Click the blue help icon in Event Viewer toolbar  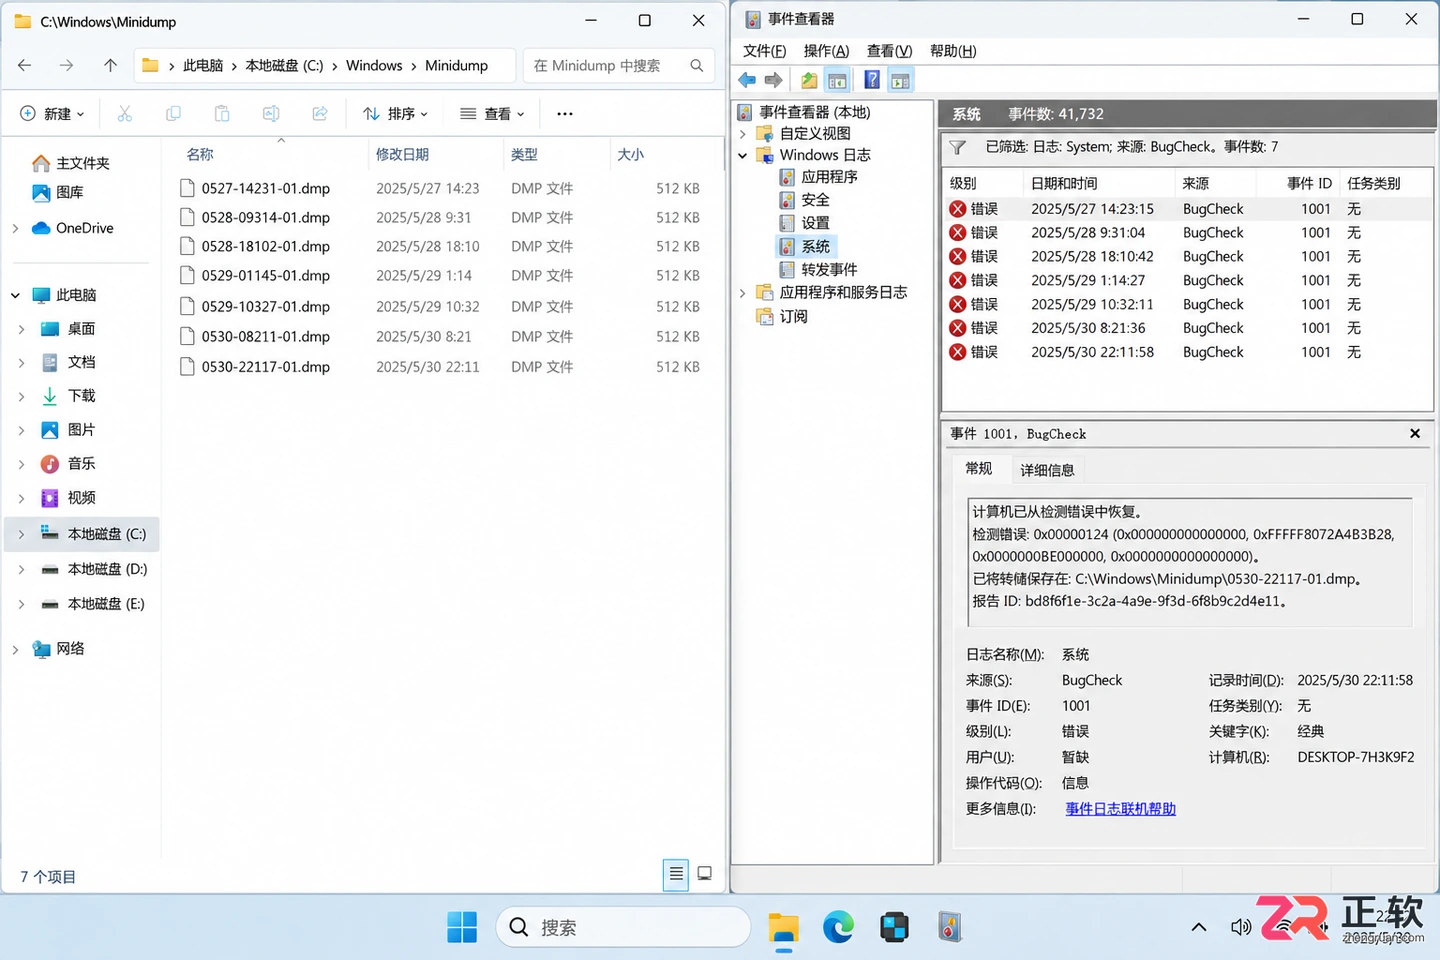872,80
